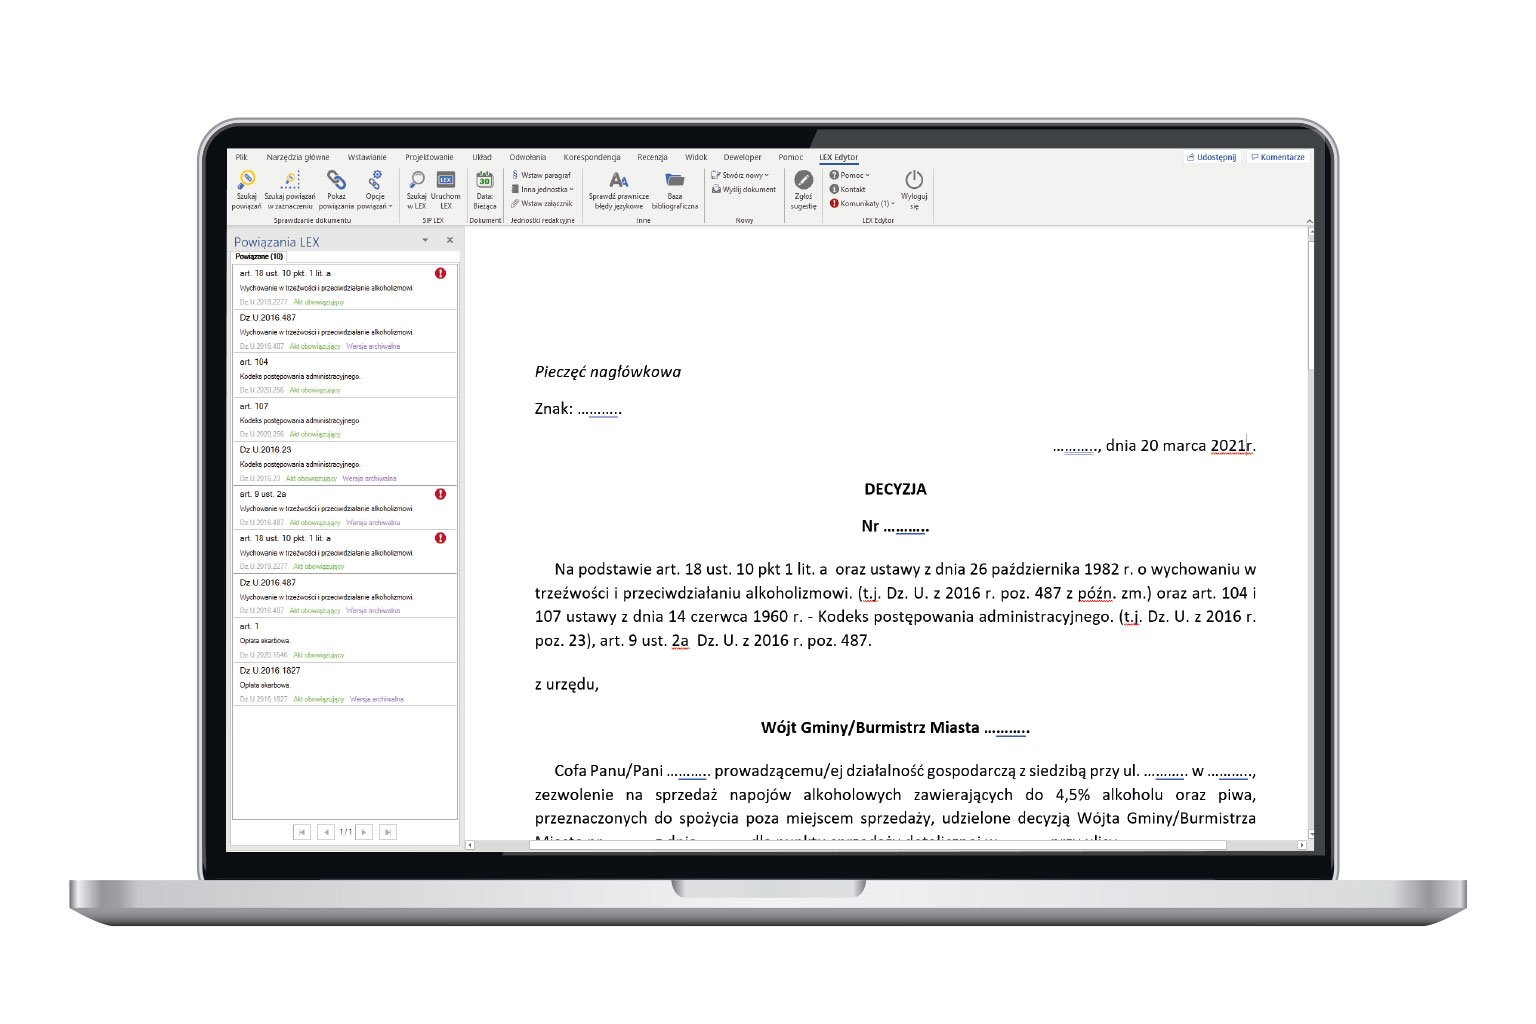Open the Wstawianie ribbon tab

point(367,157)
